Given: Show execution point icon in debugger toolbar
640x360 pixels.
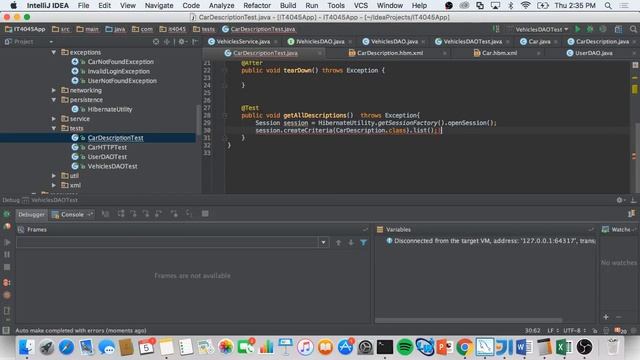Looking at the screenshot, I should pyautogui.click(x=105, y=214).
